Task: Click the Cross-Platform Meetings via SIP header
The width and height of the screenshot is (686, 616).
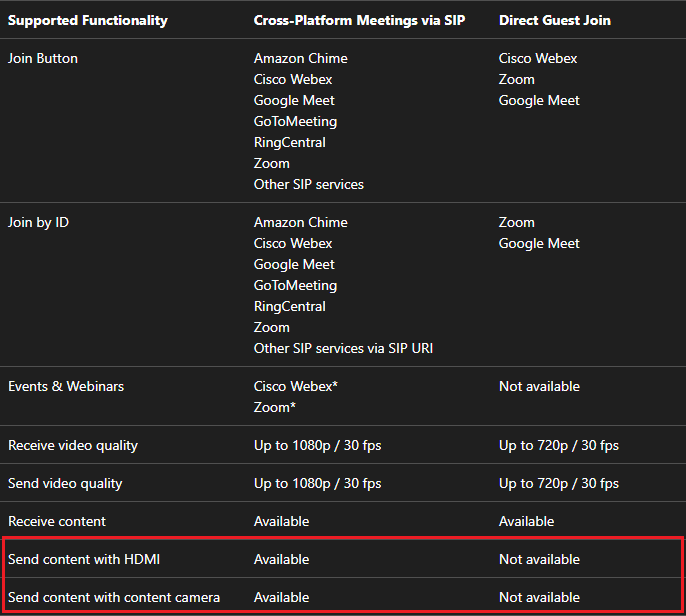Action: click(359, 21)
